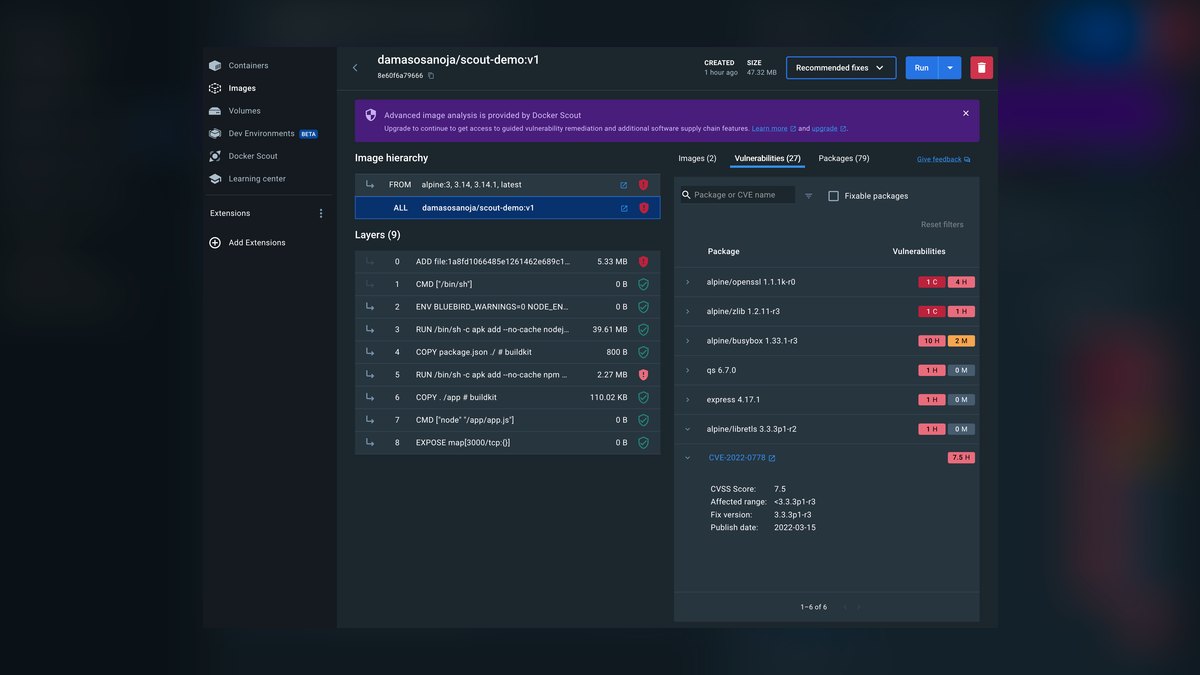Click the 7.5 H severity badge
This screenshot has width=1200, height=675.
[x=961, y=458]
